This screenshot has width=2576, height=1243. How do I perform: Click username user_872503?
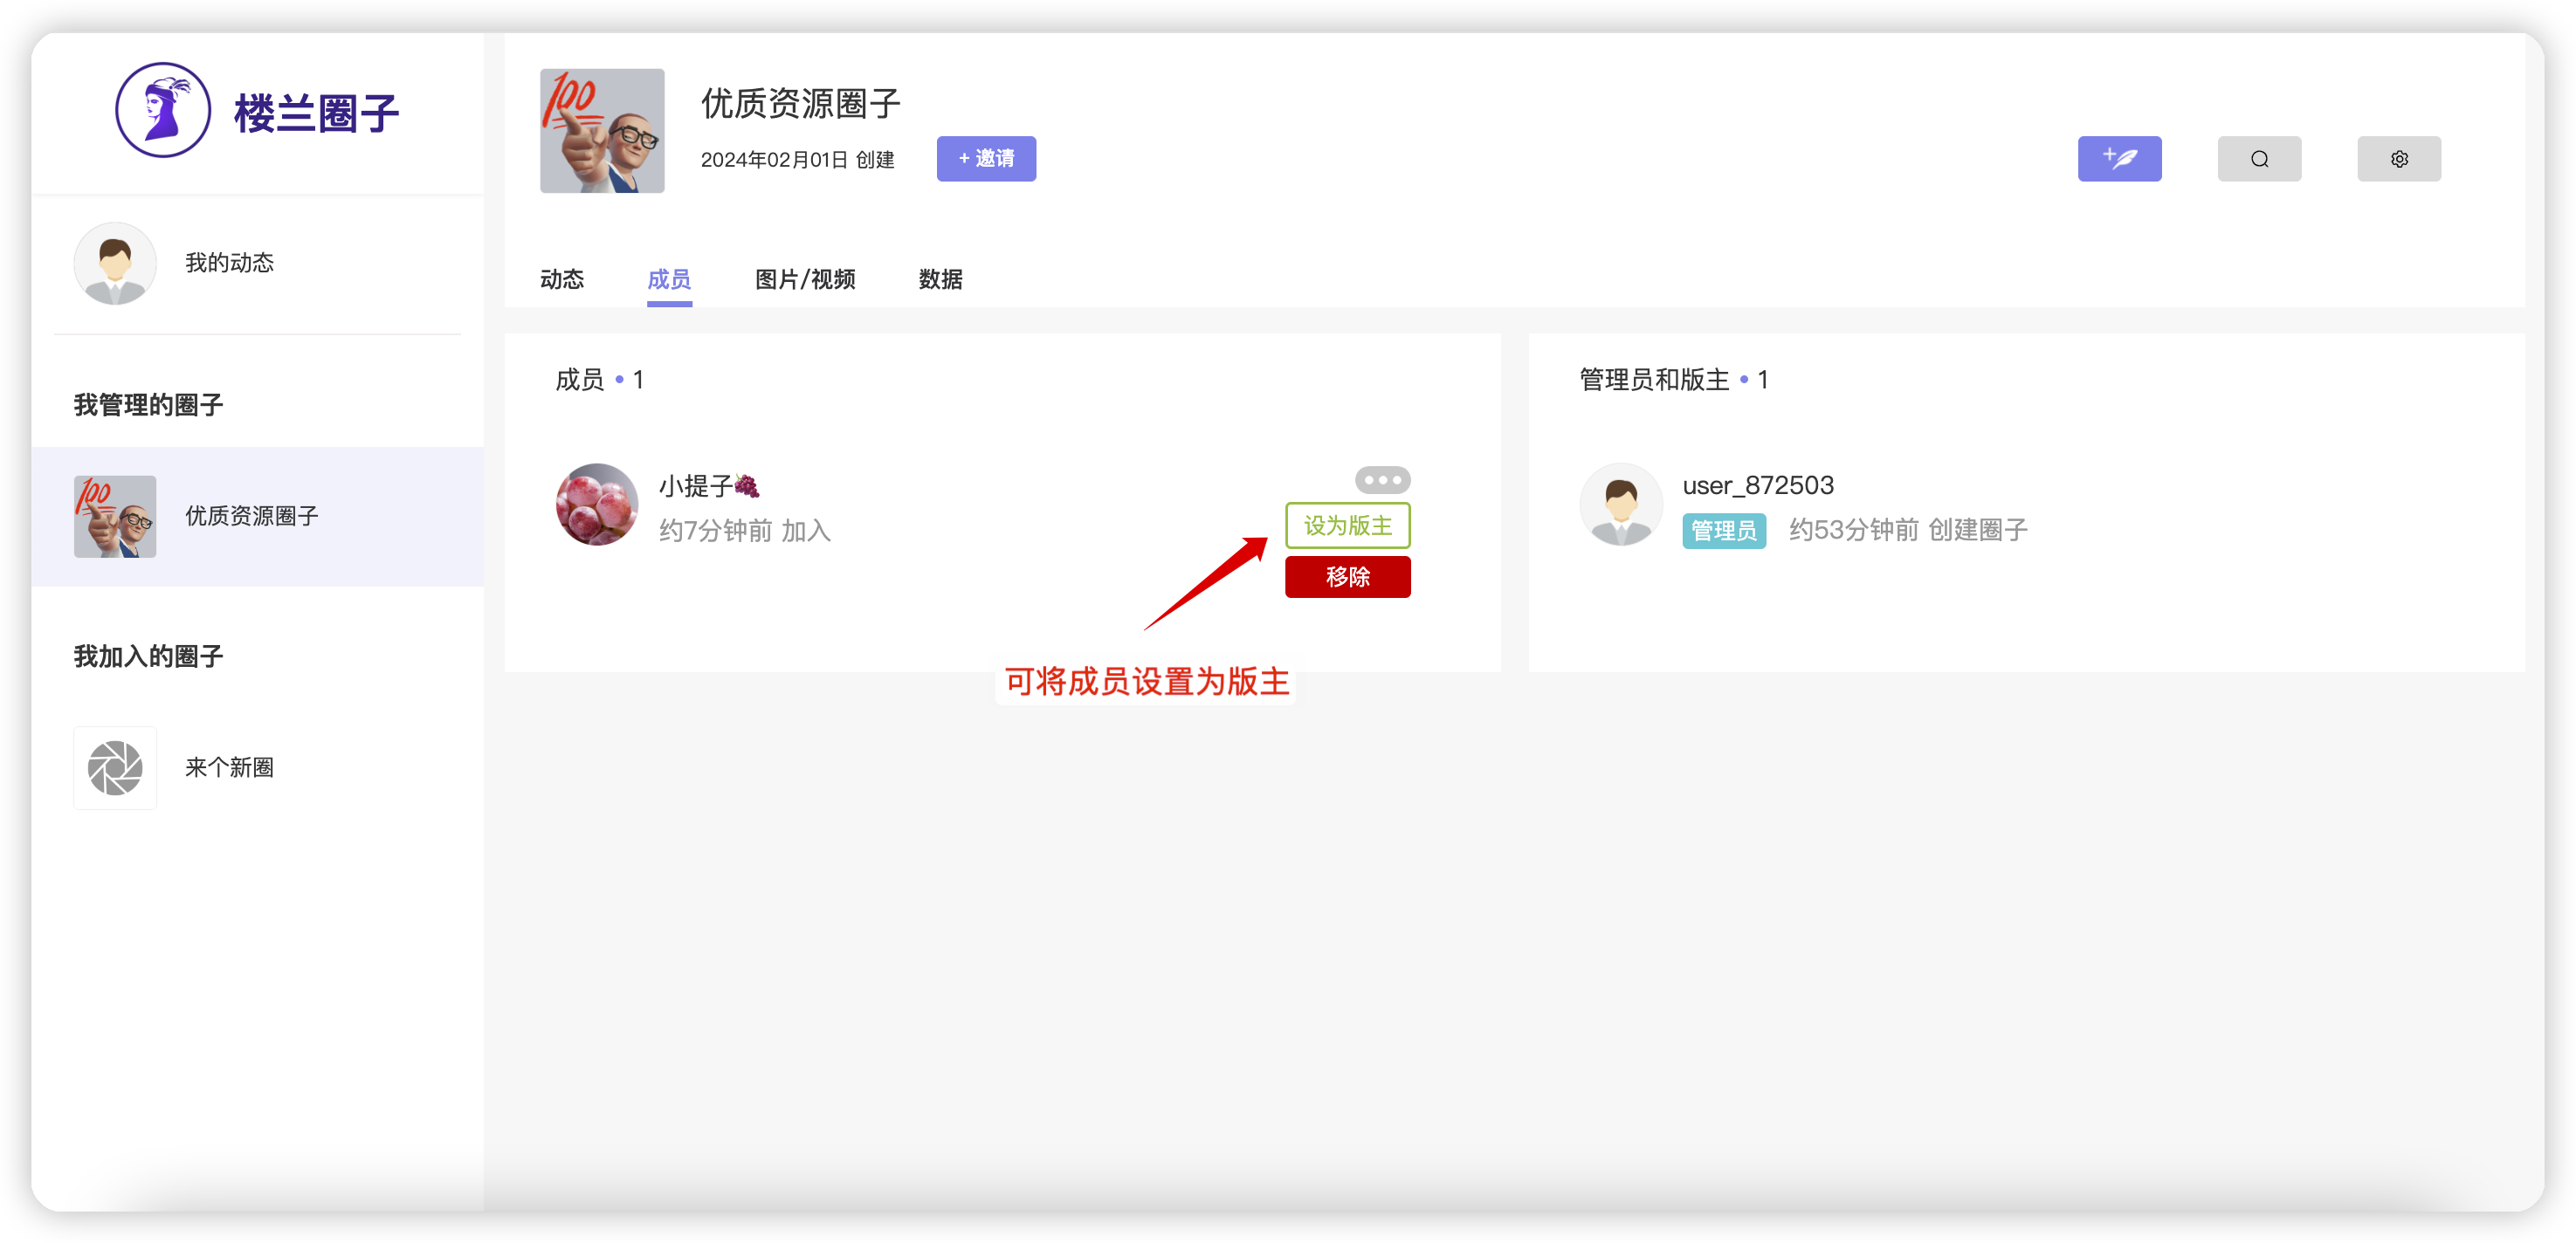[x=1758, y=486]
